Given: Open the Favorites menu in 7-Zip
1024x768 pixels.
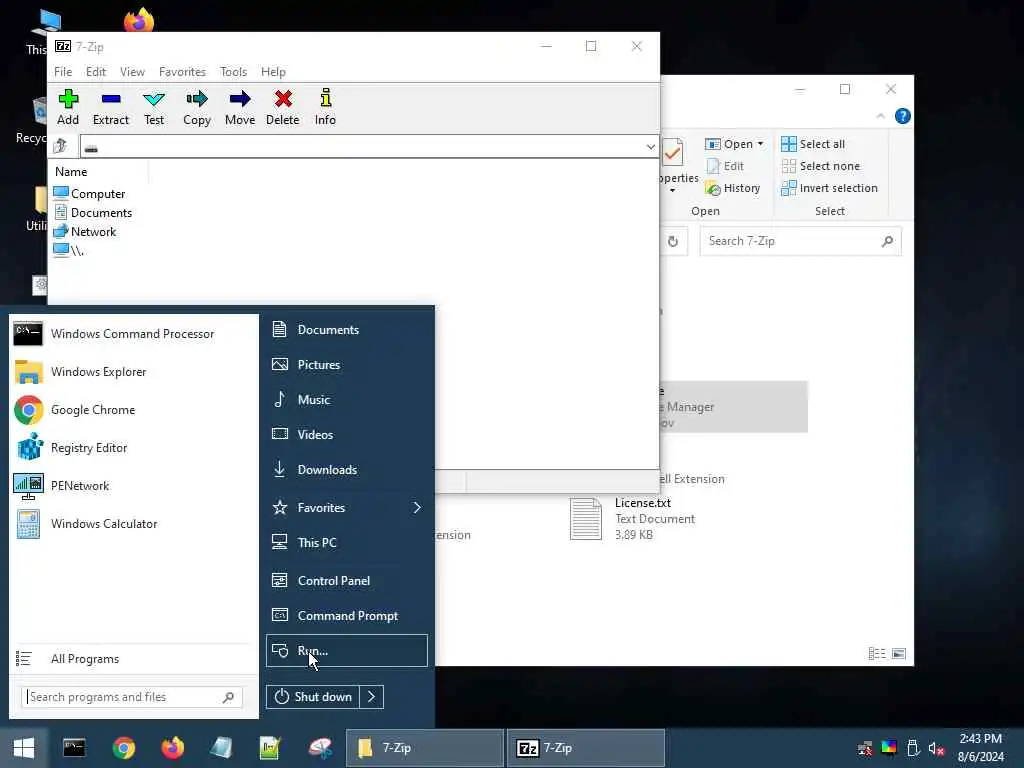Looking at the screenshot, I should [182, 72].
